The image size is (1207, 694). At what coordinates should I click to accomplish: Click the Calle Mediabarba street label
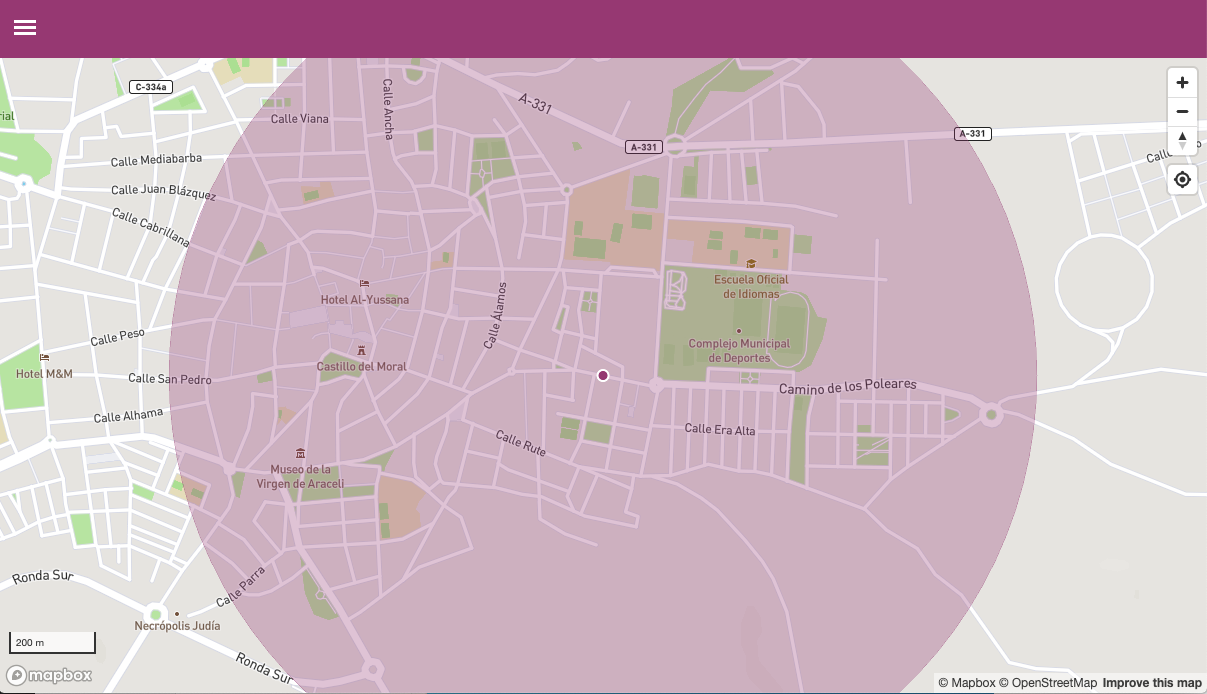(x=156, y=160)
